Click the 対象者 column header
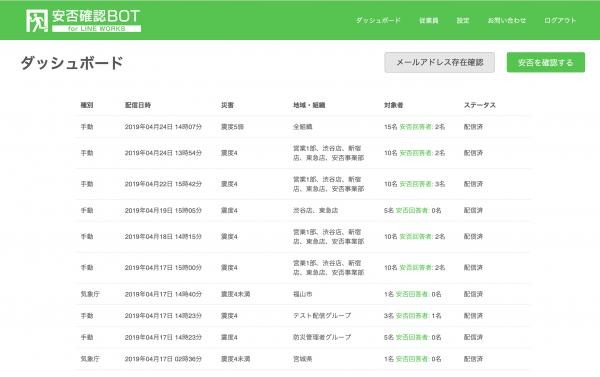The height and width of the screenshot is (377, 600). point(393,105)
